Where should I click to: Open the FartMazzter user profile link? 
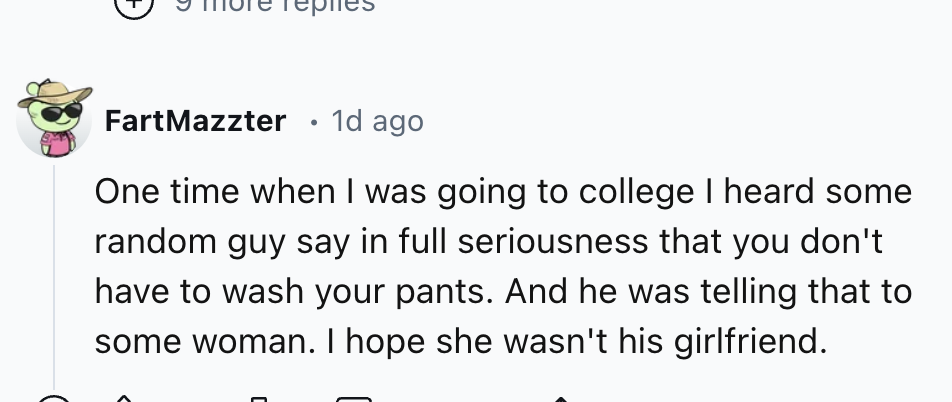pos(195,122)
